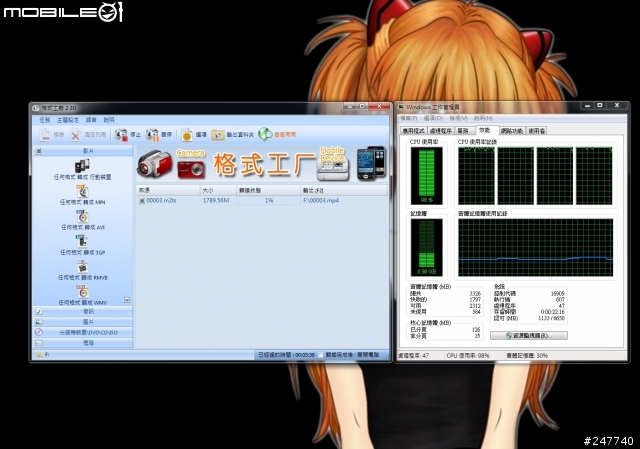Open the 說明 menu in Format Factory
The image size is (640, 449).
109,120
